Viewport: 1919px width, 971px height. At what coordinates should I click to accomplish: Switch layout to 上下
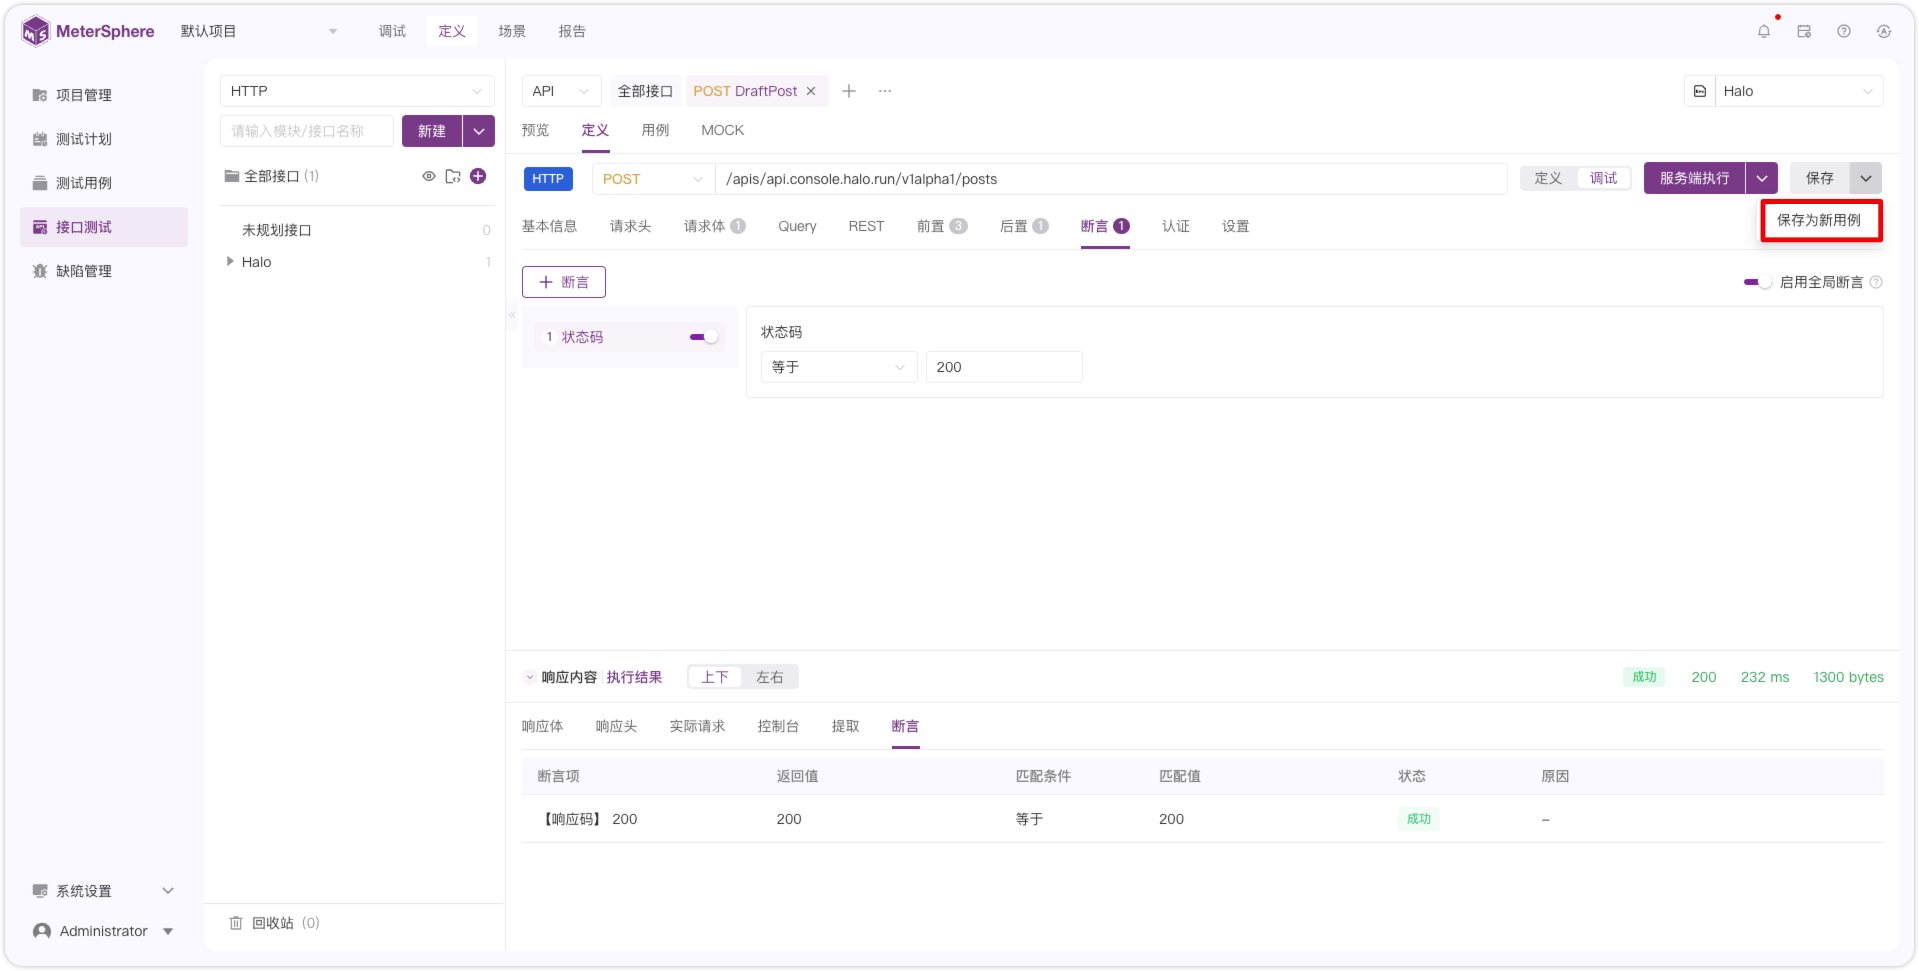[x=715, y=677]
